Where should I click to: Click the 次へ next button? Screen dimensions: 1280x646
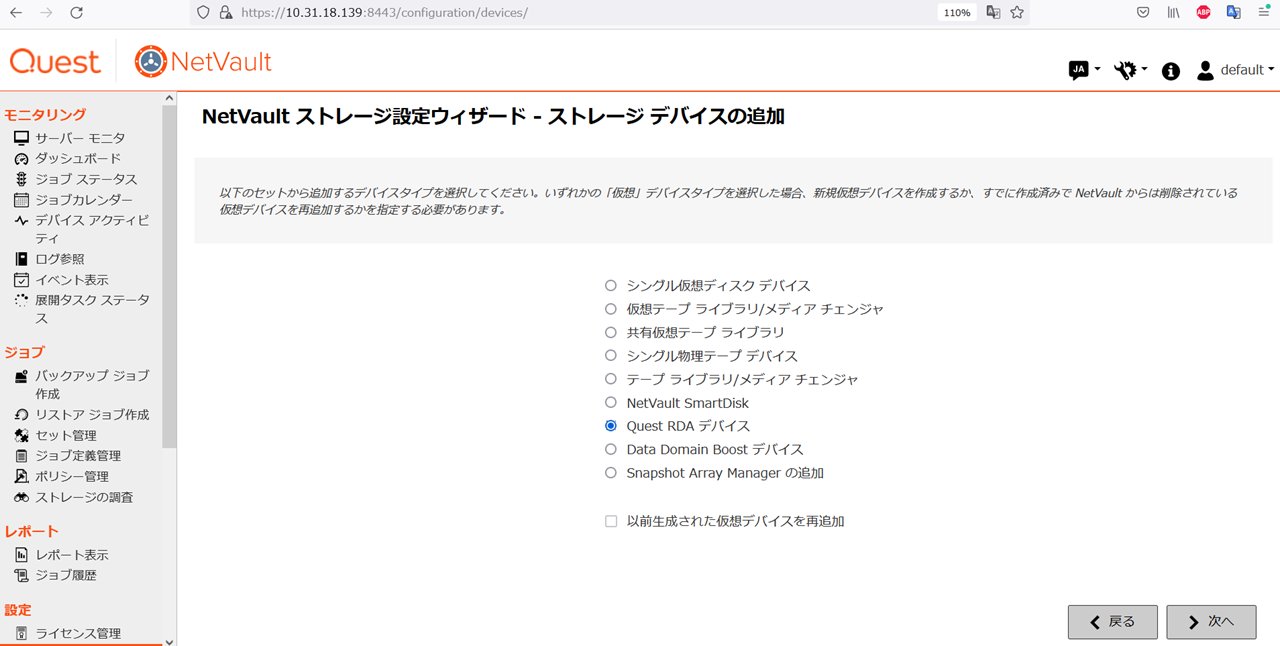click(1211, 622)
